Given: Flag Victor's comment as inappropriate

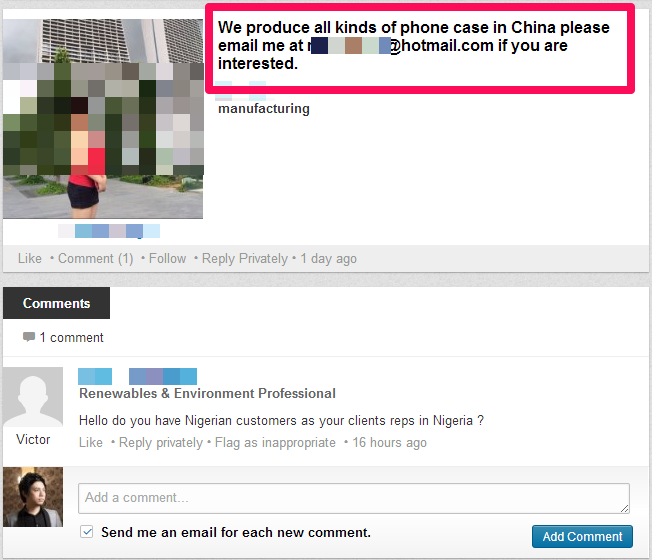Looking at the screenshot, I should [x=275, y=442].
